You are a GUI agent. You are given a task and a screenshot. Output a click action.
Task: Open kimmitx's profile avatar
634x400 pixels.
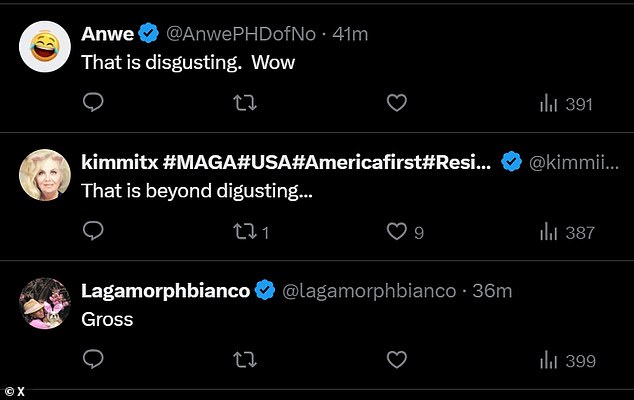pyautogui.click(x=45, y=173)
